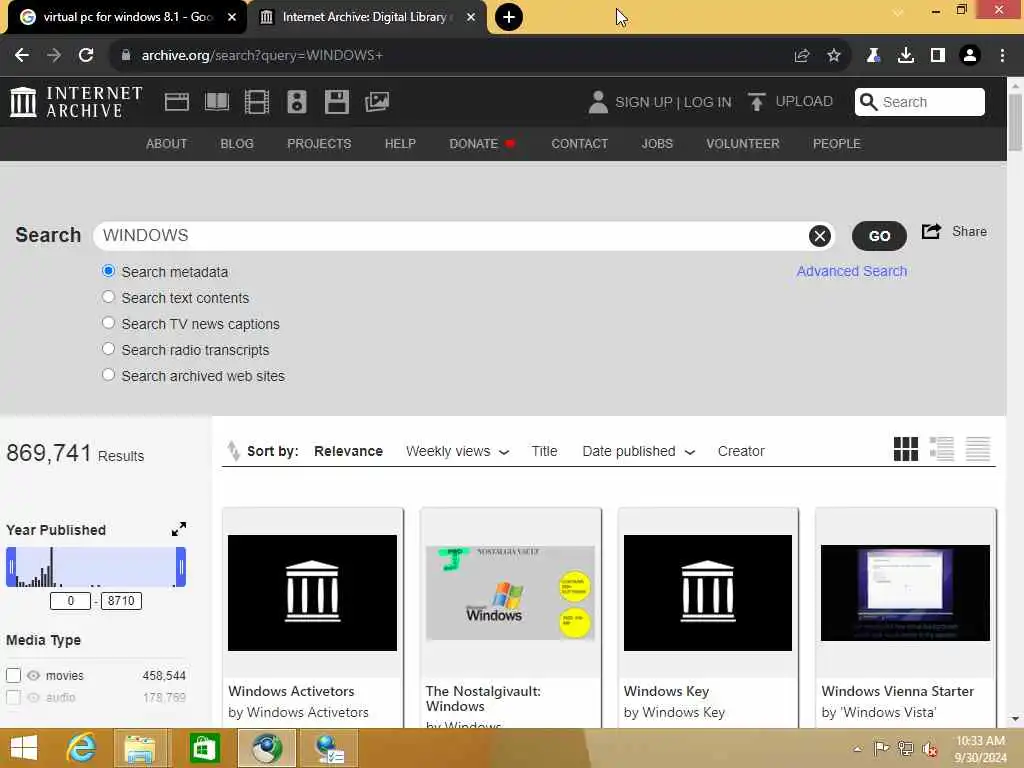Toggle the Chrome side panel icon
Viewport: 1024px width, 768px height.
coord(938,56)
